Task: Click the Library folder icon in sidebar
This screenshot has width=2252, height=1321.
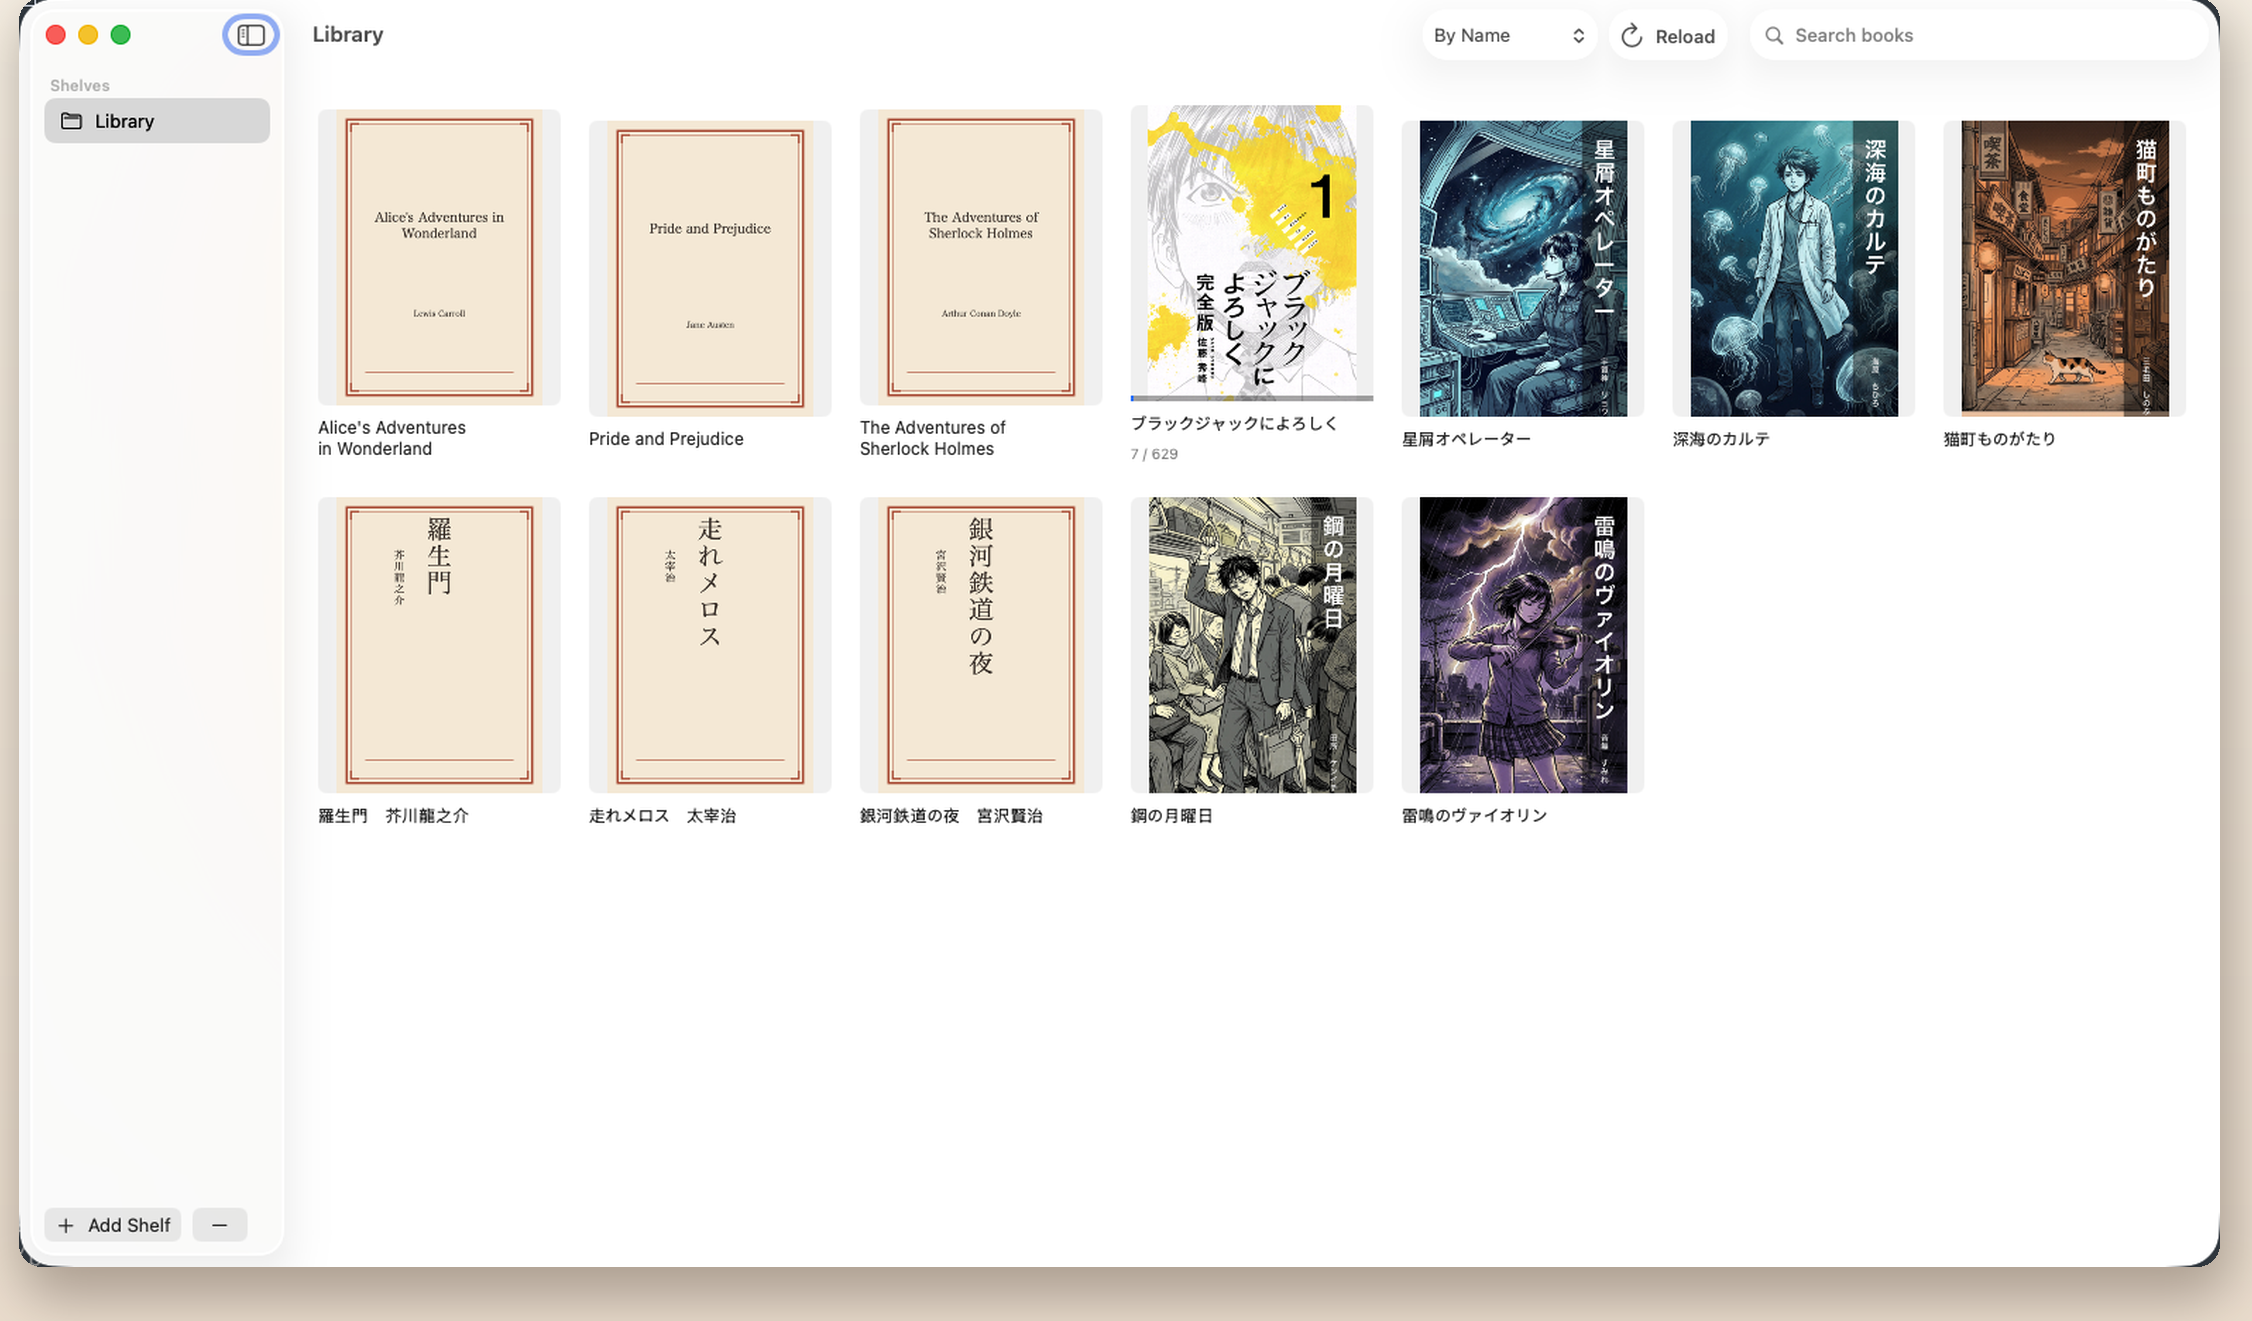Action: click(71, 121)
